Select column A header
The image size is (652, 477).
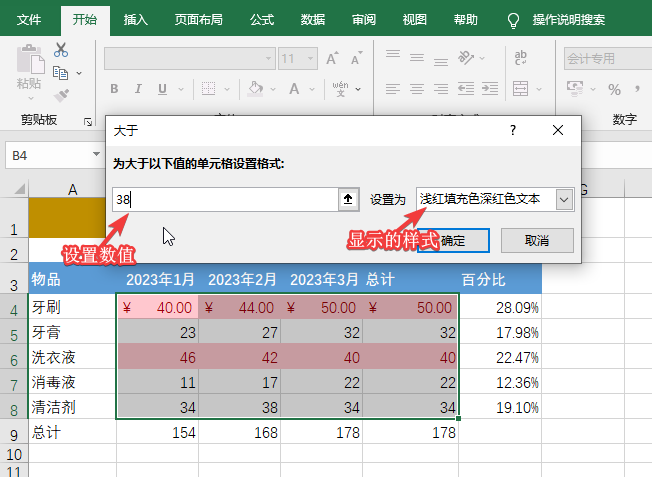[x=72, y=189]
